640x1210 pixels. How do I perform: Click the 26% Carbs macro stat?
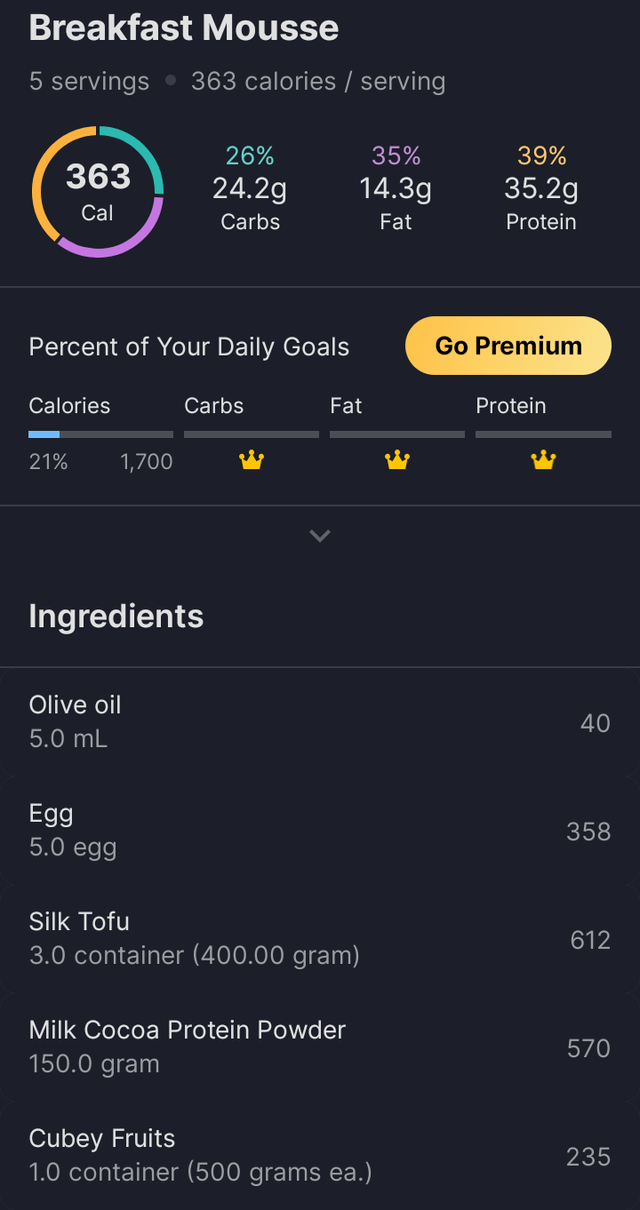[250, 188]
